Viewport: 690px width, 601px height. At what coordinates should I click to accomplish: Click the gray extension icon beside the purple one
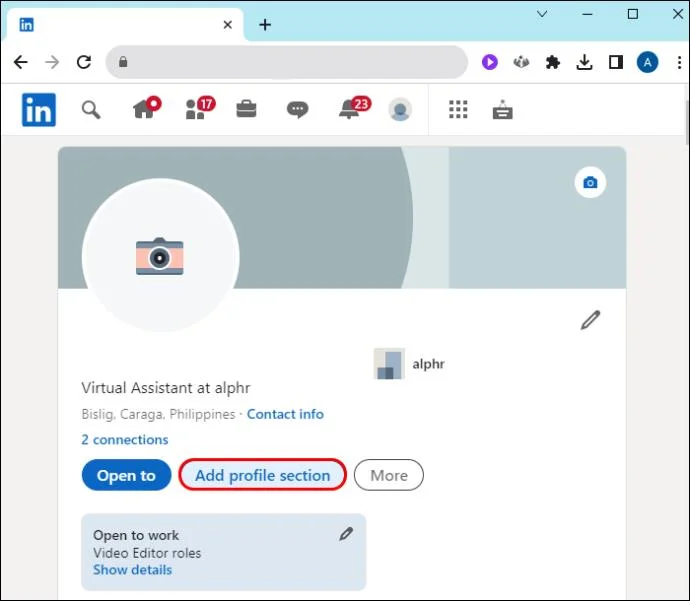(521, 62)
